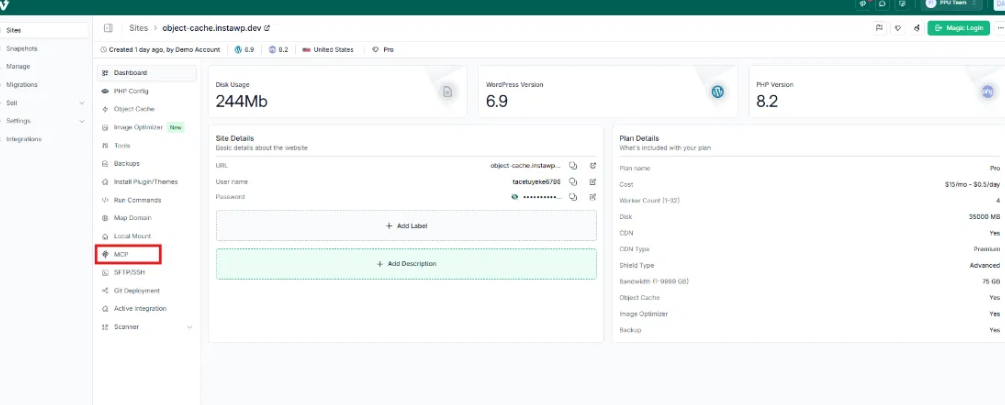
Task: Click the New badge beside Image Optimizer
Action: pos(176,128)
